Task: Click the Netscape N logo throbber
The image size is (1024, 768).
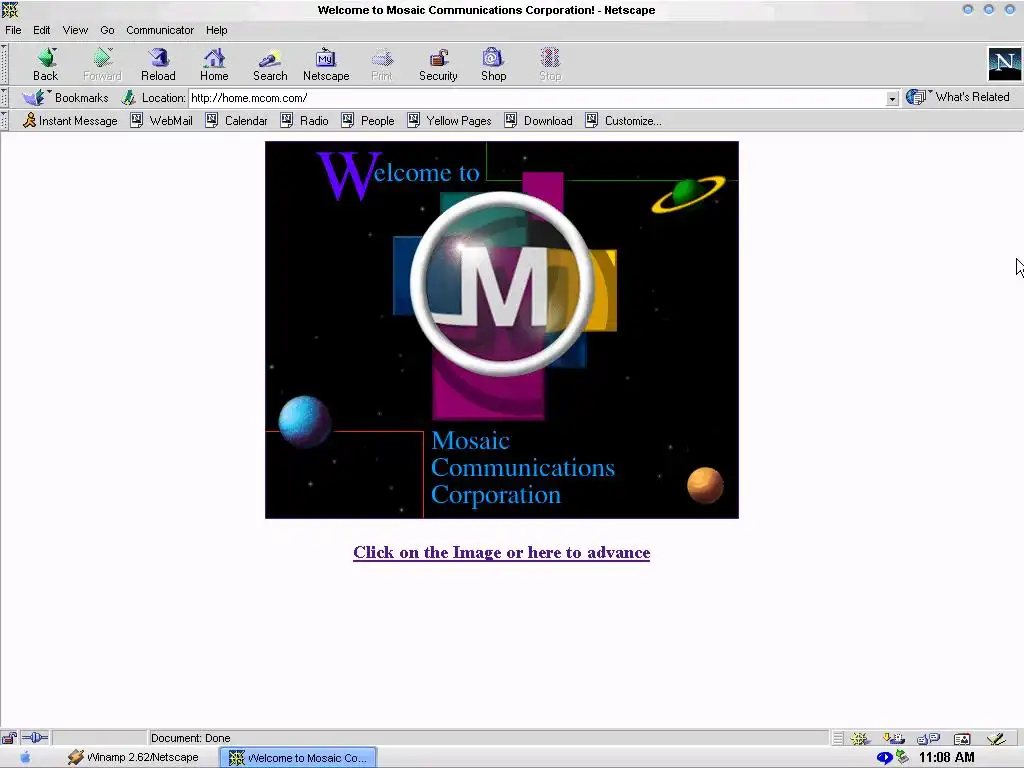Action: click(x=1004, y=64)
